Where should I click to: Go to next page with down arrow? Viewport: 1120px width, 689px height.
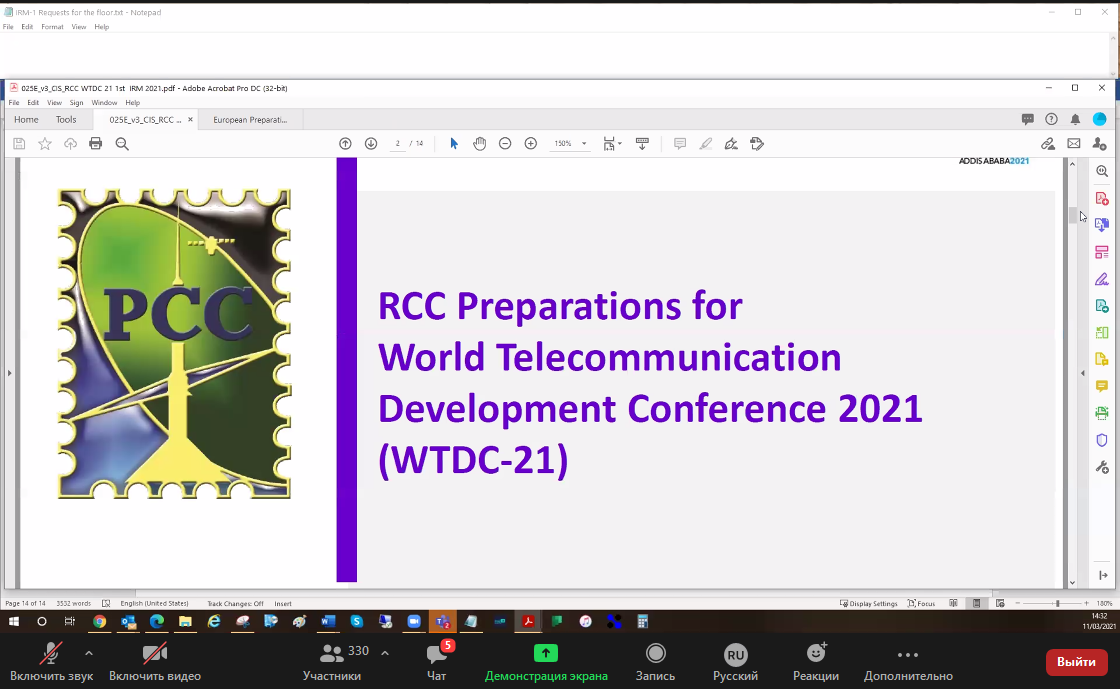point(371,144)
